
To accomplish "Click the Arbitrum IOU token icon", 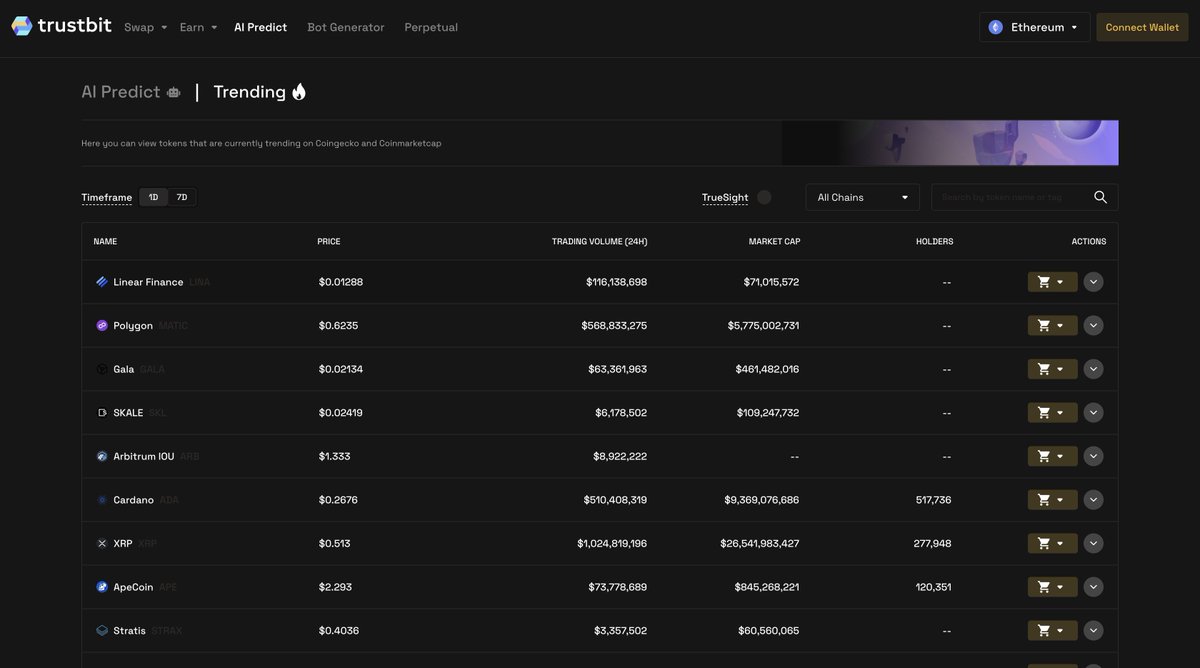I will click(x=102, y=456).
